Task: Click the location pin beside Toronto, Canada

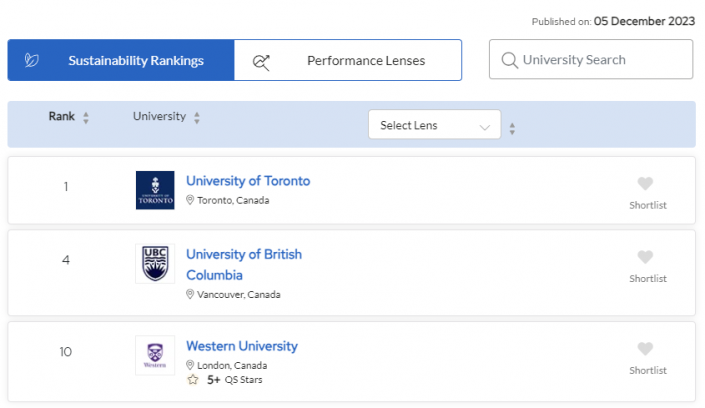Action: [x=190, y=200]
